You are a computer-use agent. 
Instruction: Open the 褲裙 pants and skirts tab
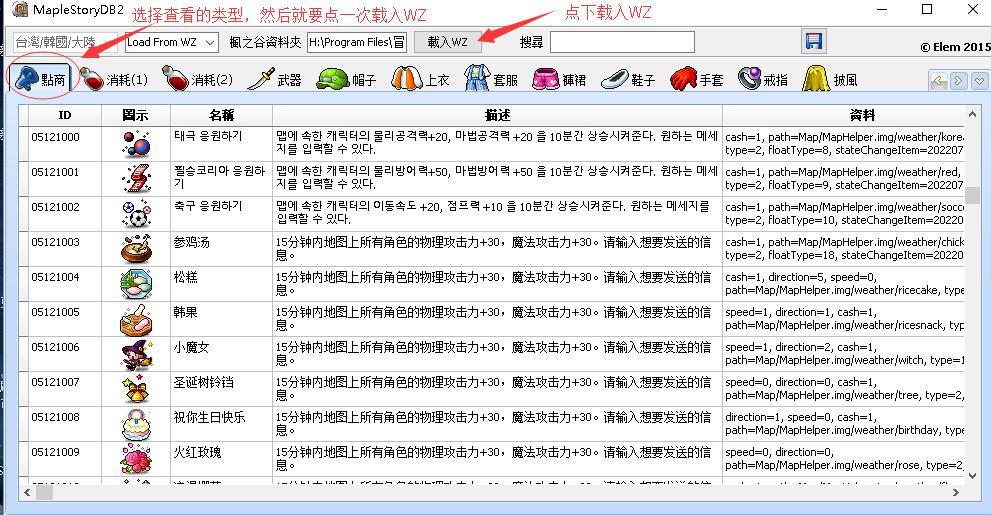pos(559,80)
